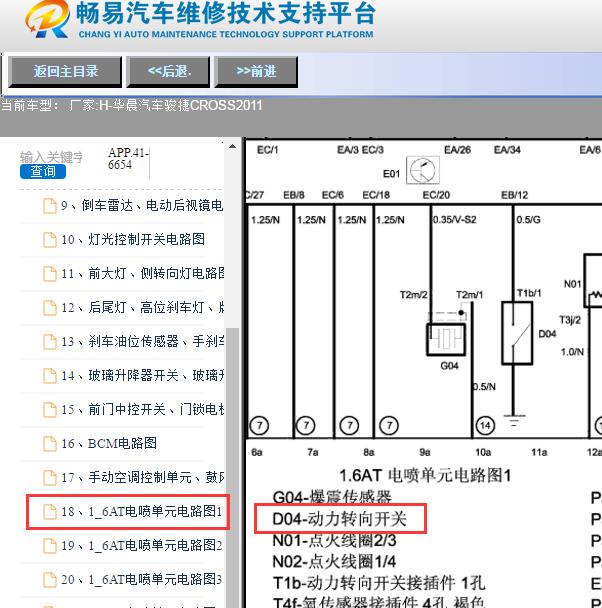Image resolution: width=602 pixels, height=608 pixels.
Task: Click file icon beside 20 1_6AT电喷单元电路图3
Action: pos(49,580)
